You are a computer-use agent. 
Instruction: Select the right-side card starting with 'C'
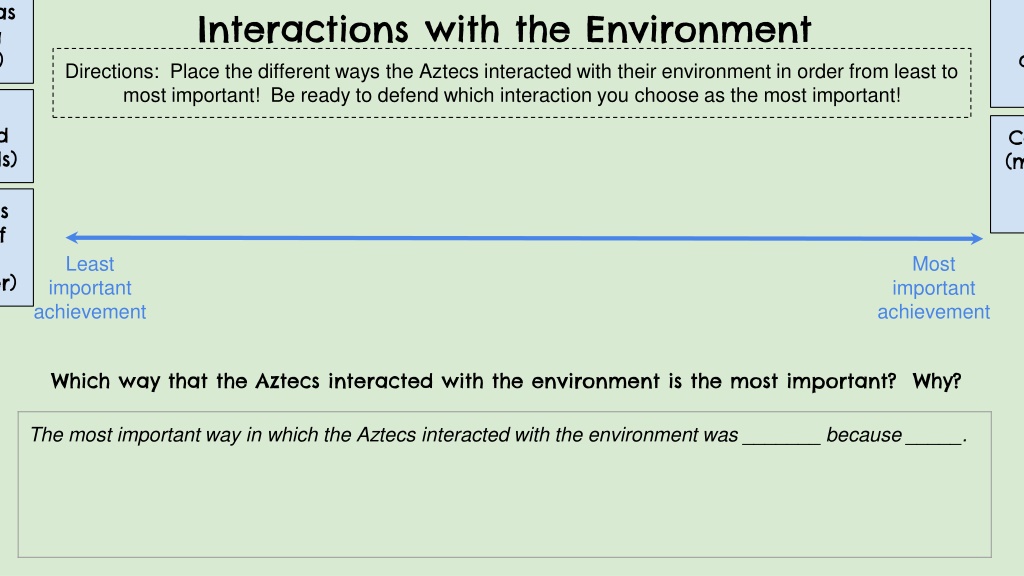coord(1007,174)
